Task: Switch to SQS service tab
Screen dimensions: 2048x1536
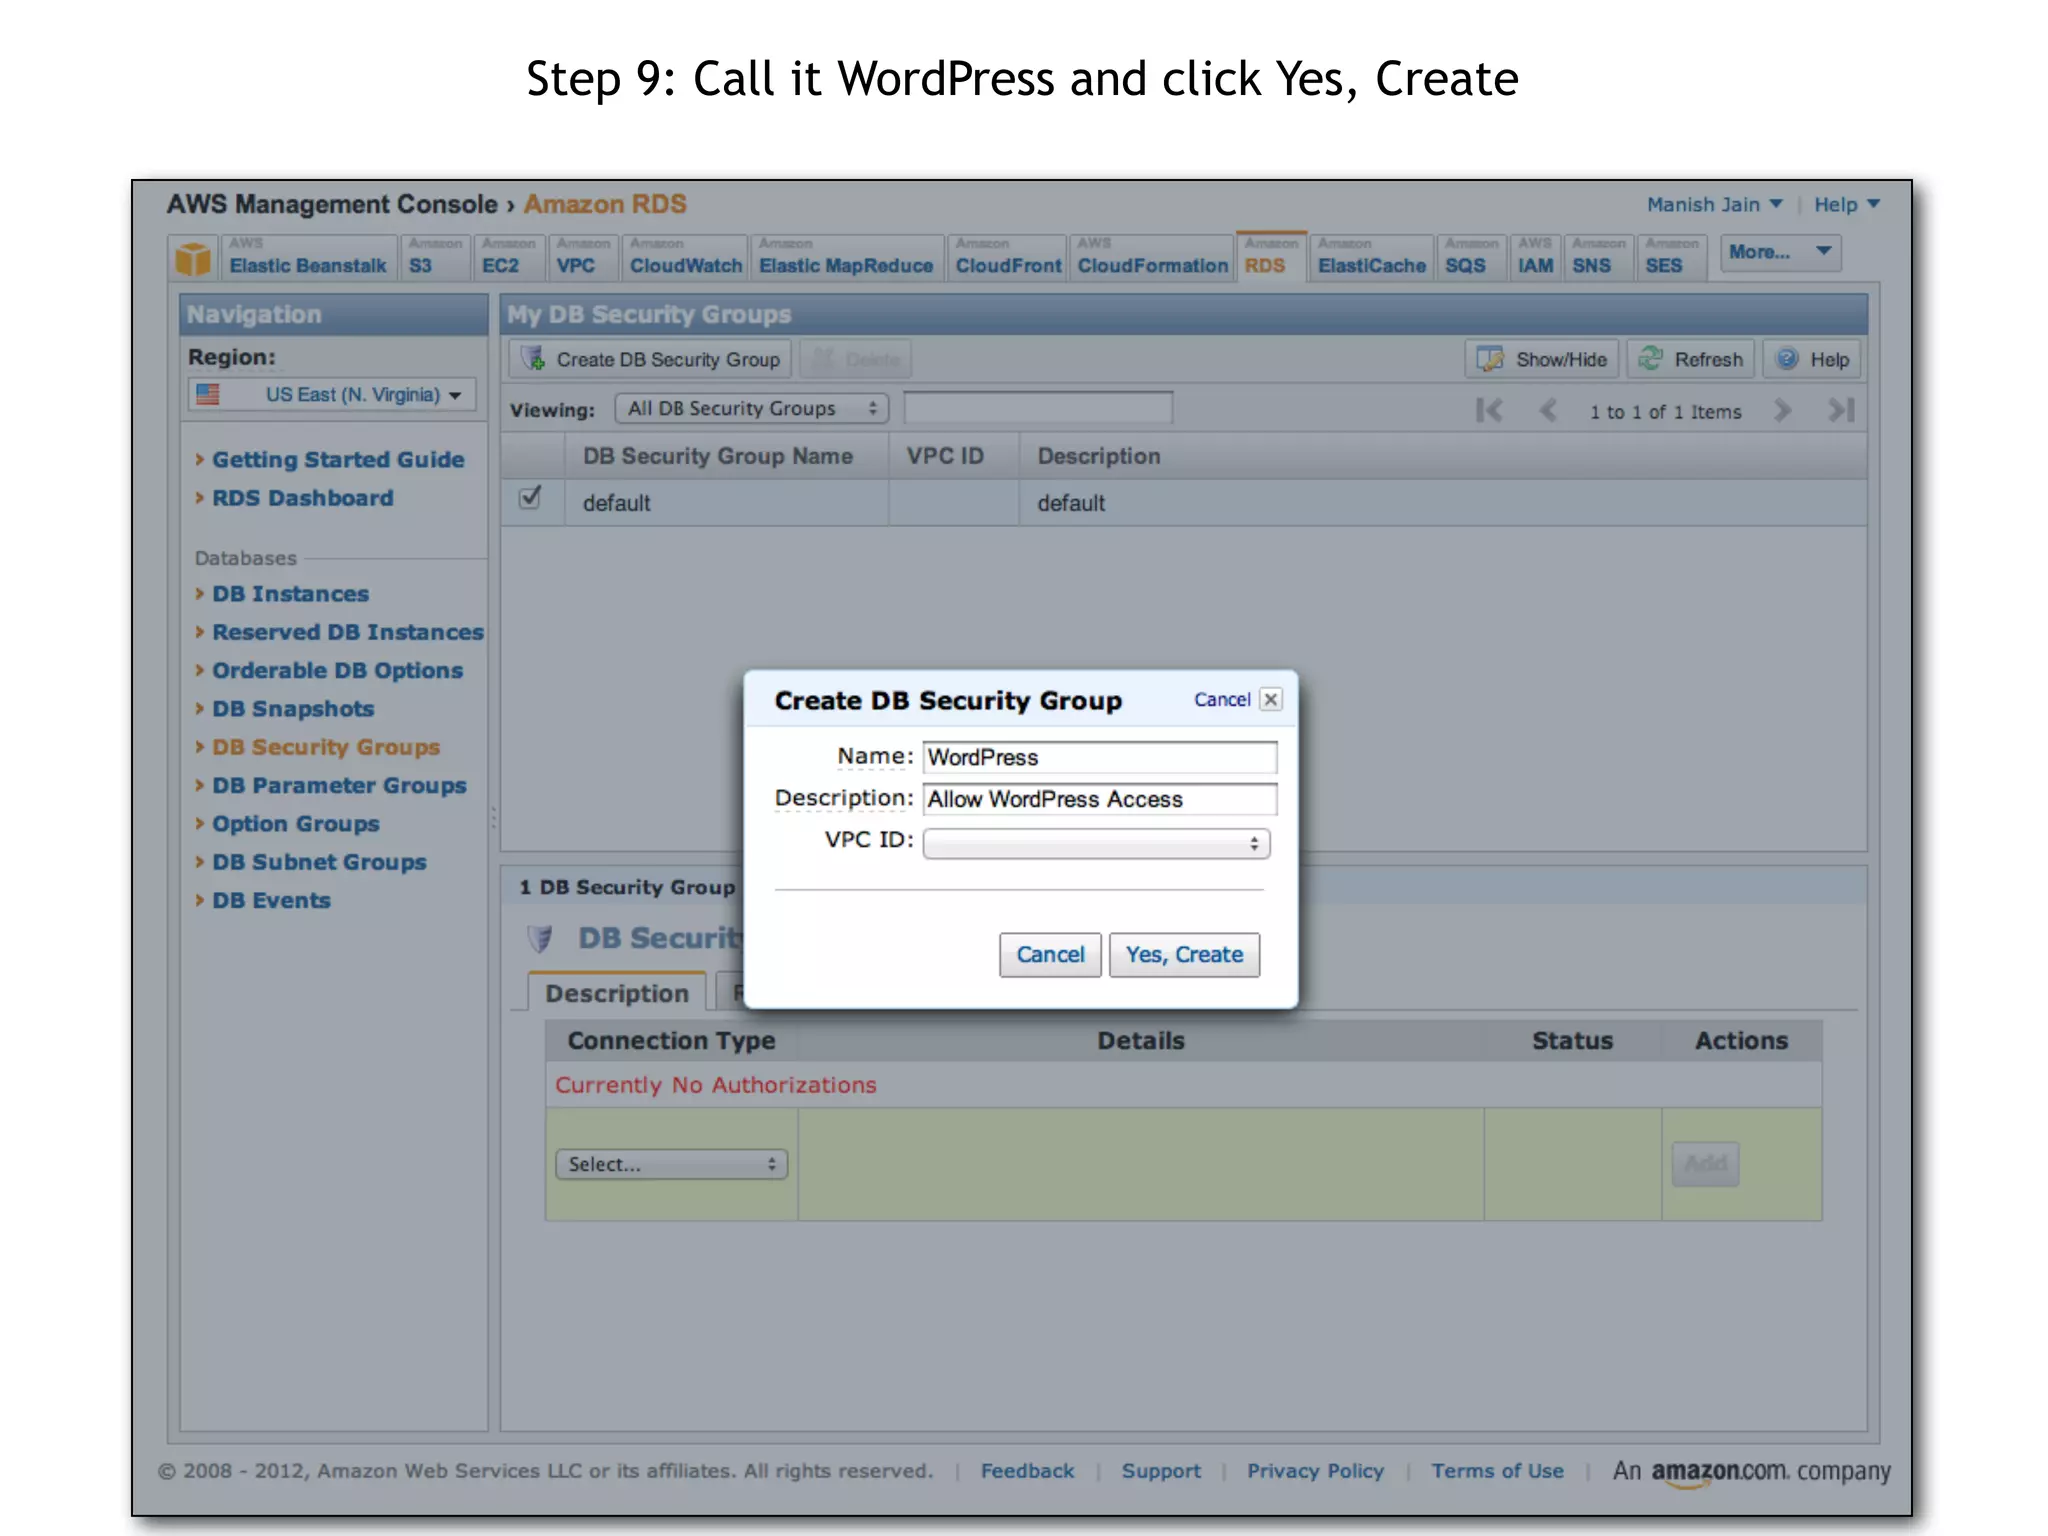Action: click(x=1470, y=257)
